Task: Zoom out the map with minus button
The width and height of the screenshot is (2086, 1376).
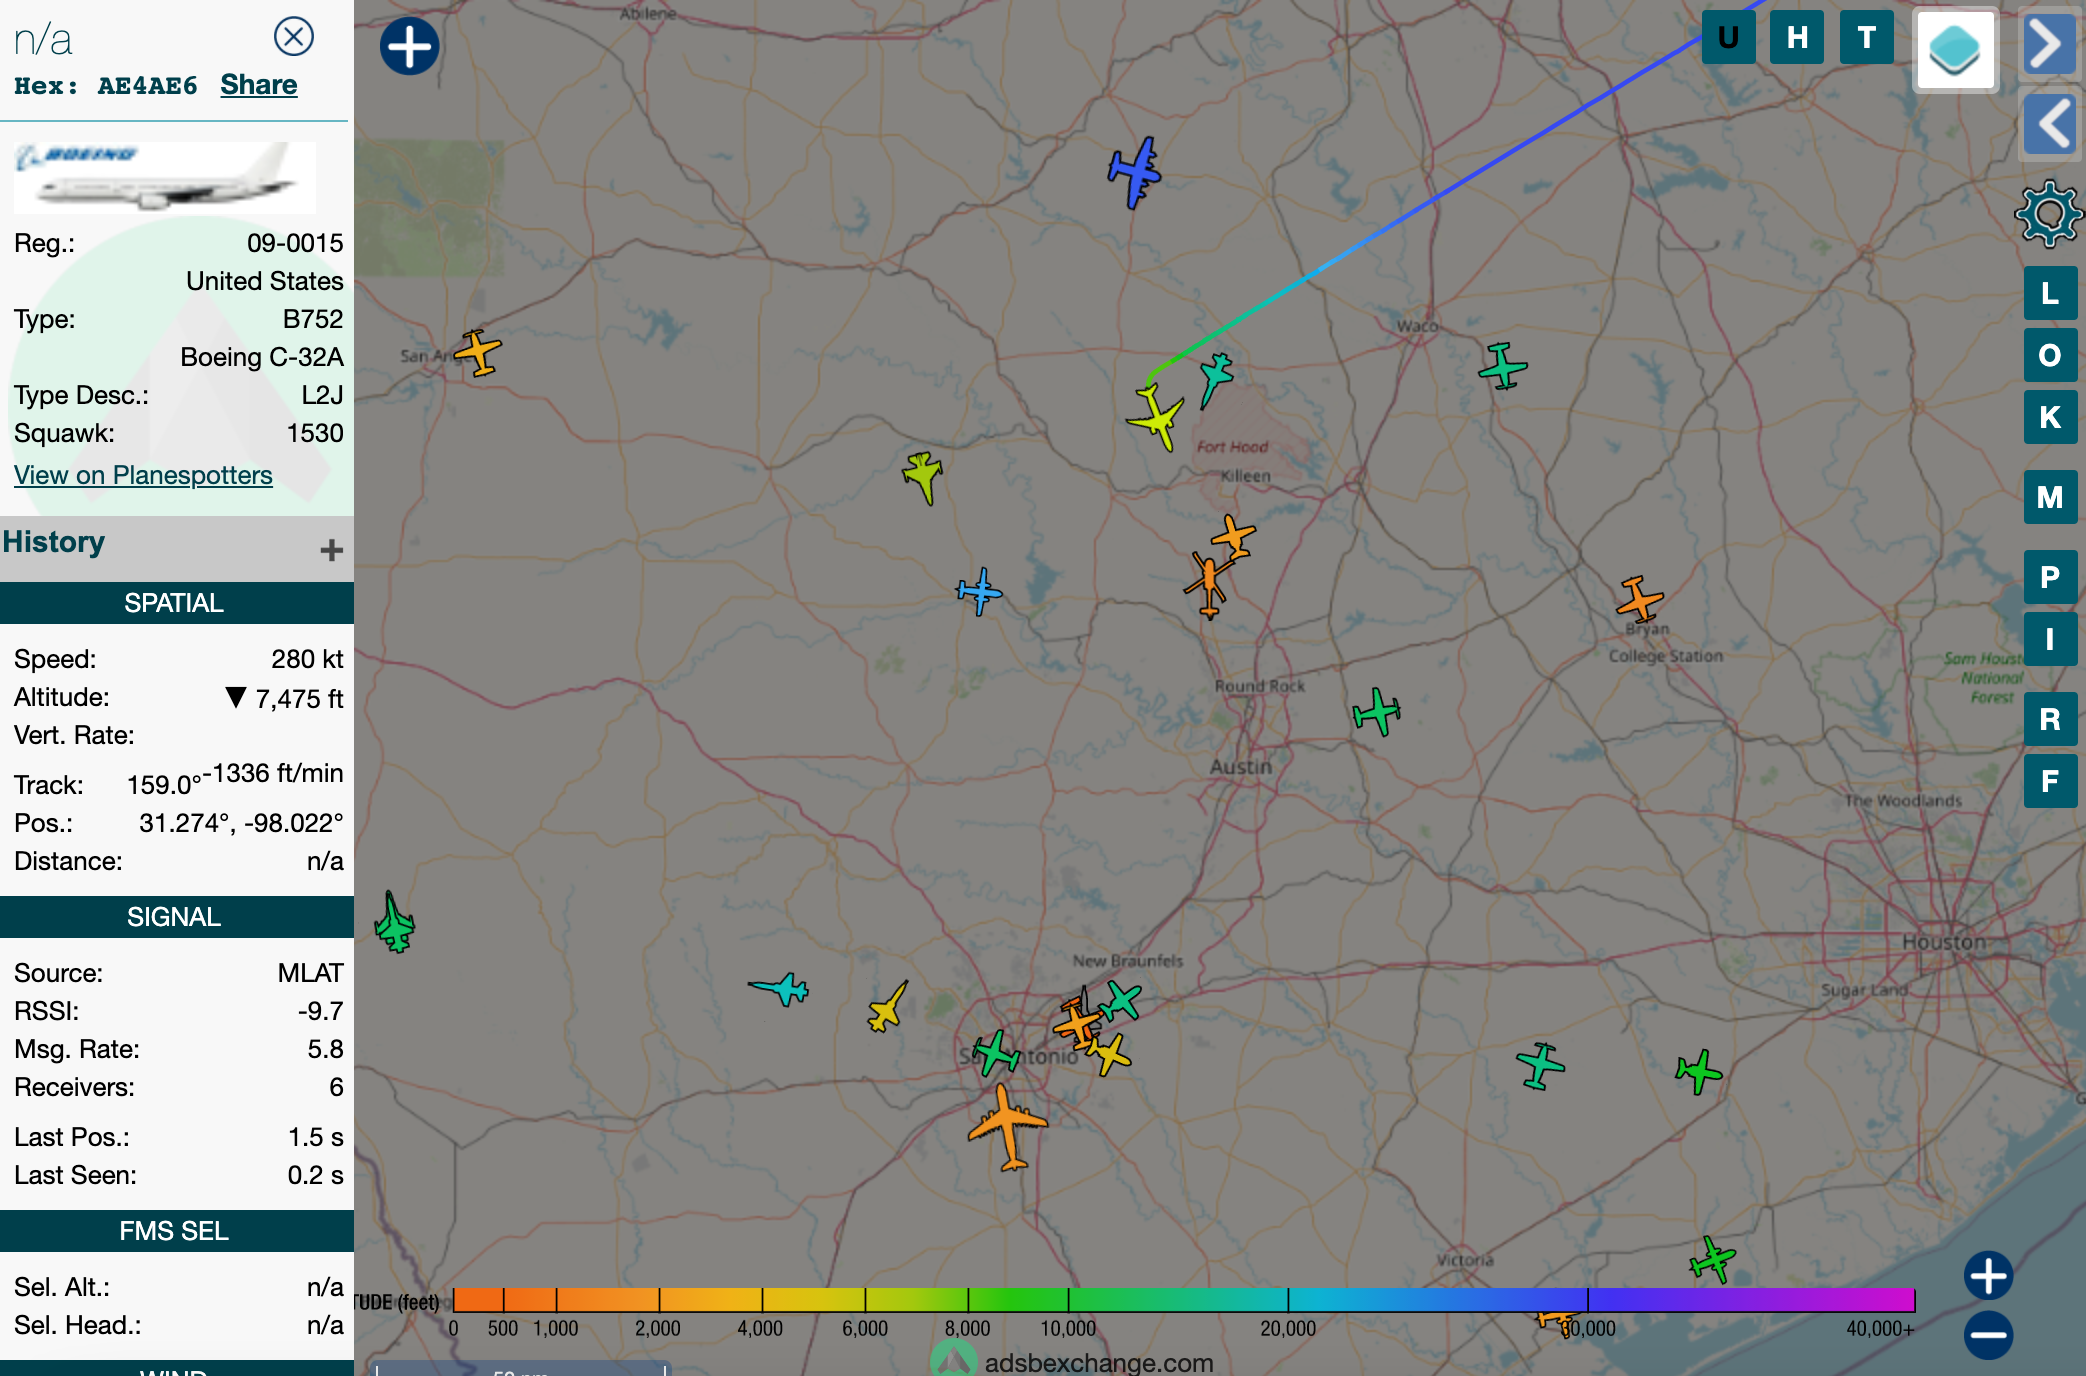Action: coord(1988,1335)
